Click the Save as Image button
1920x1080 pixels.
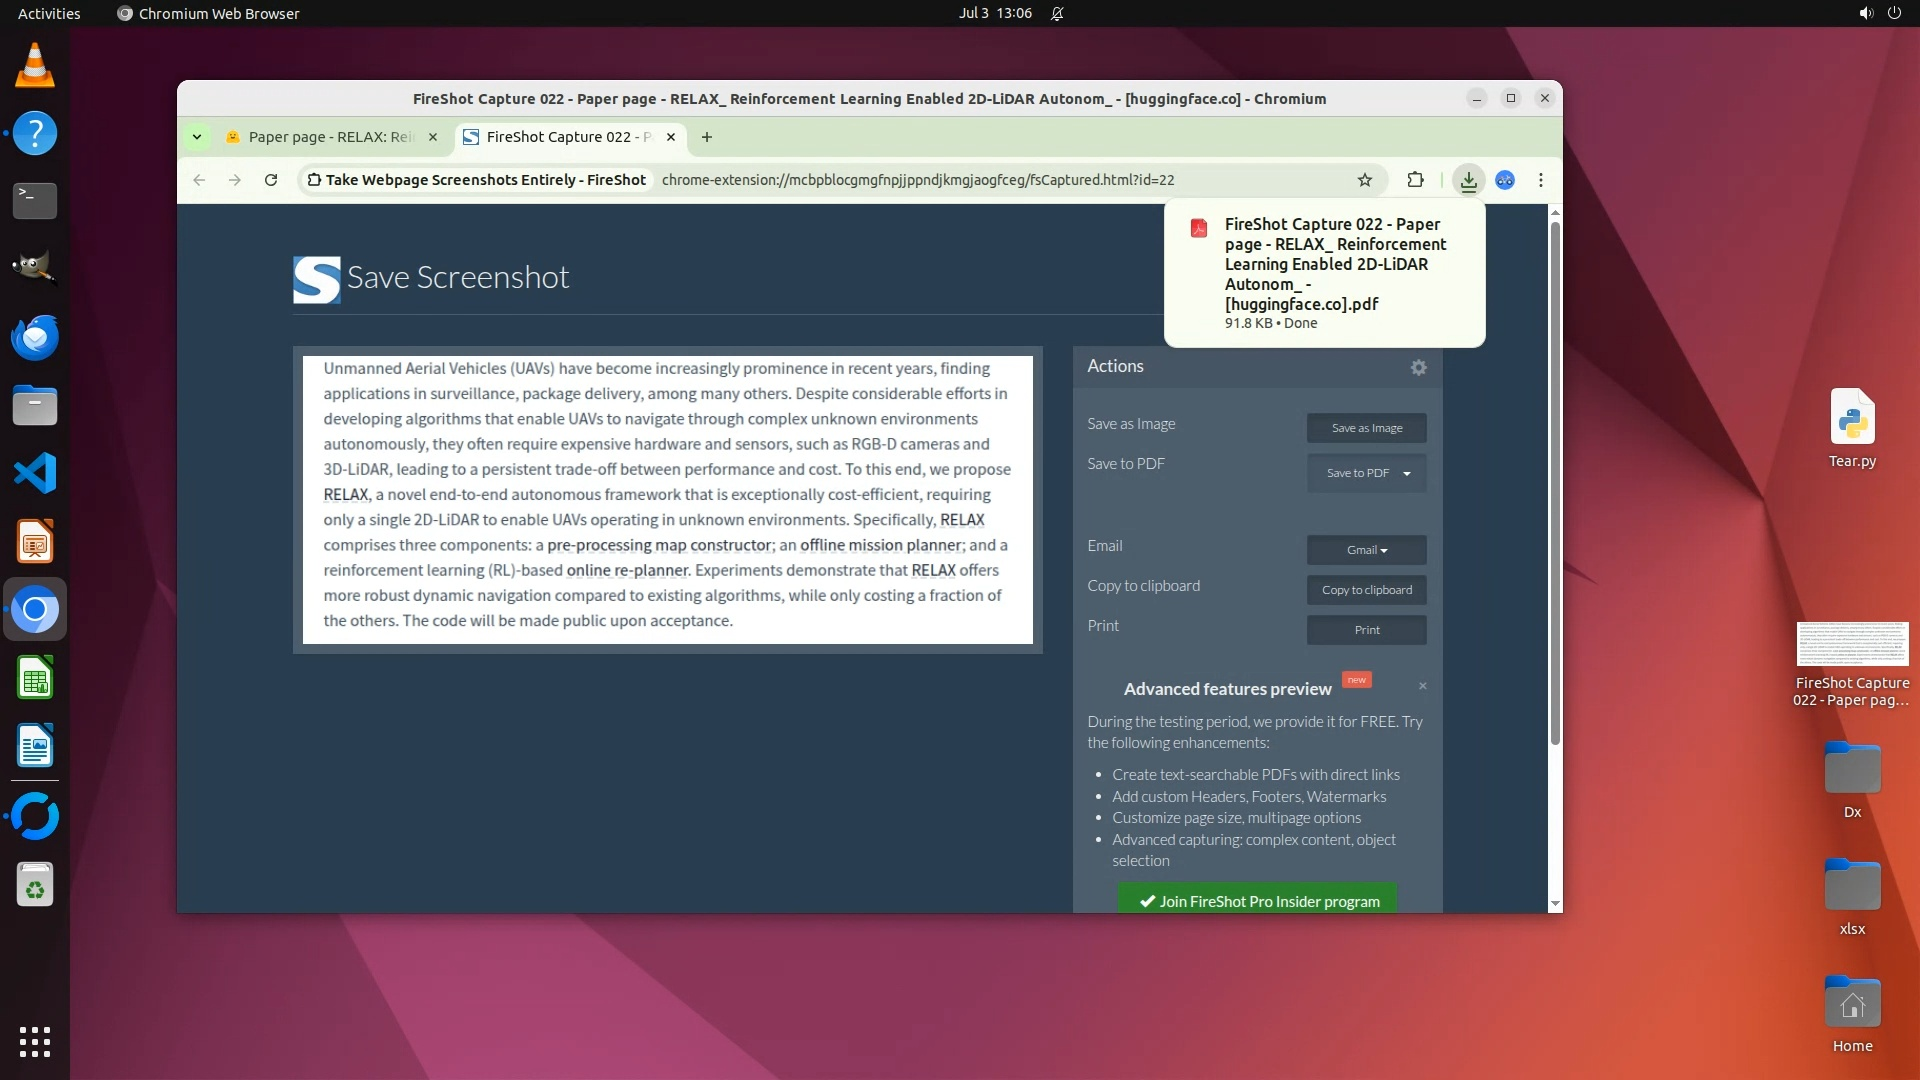point(1366,428)
